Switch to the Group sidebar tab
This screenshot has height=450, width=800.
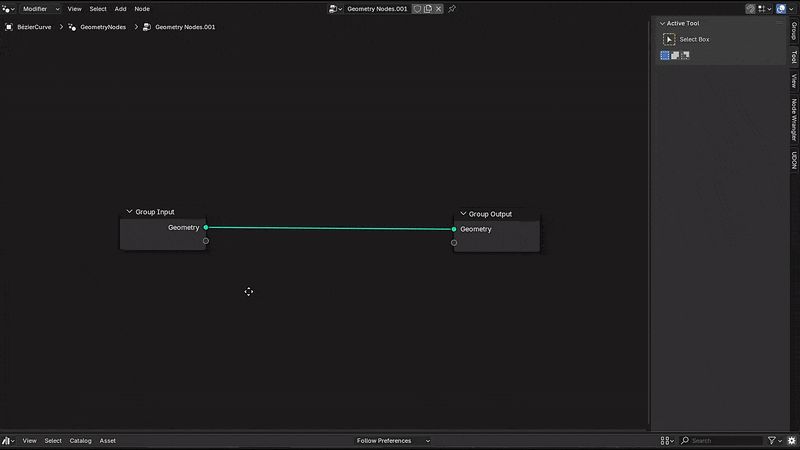tap(794, 31)
